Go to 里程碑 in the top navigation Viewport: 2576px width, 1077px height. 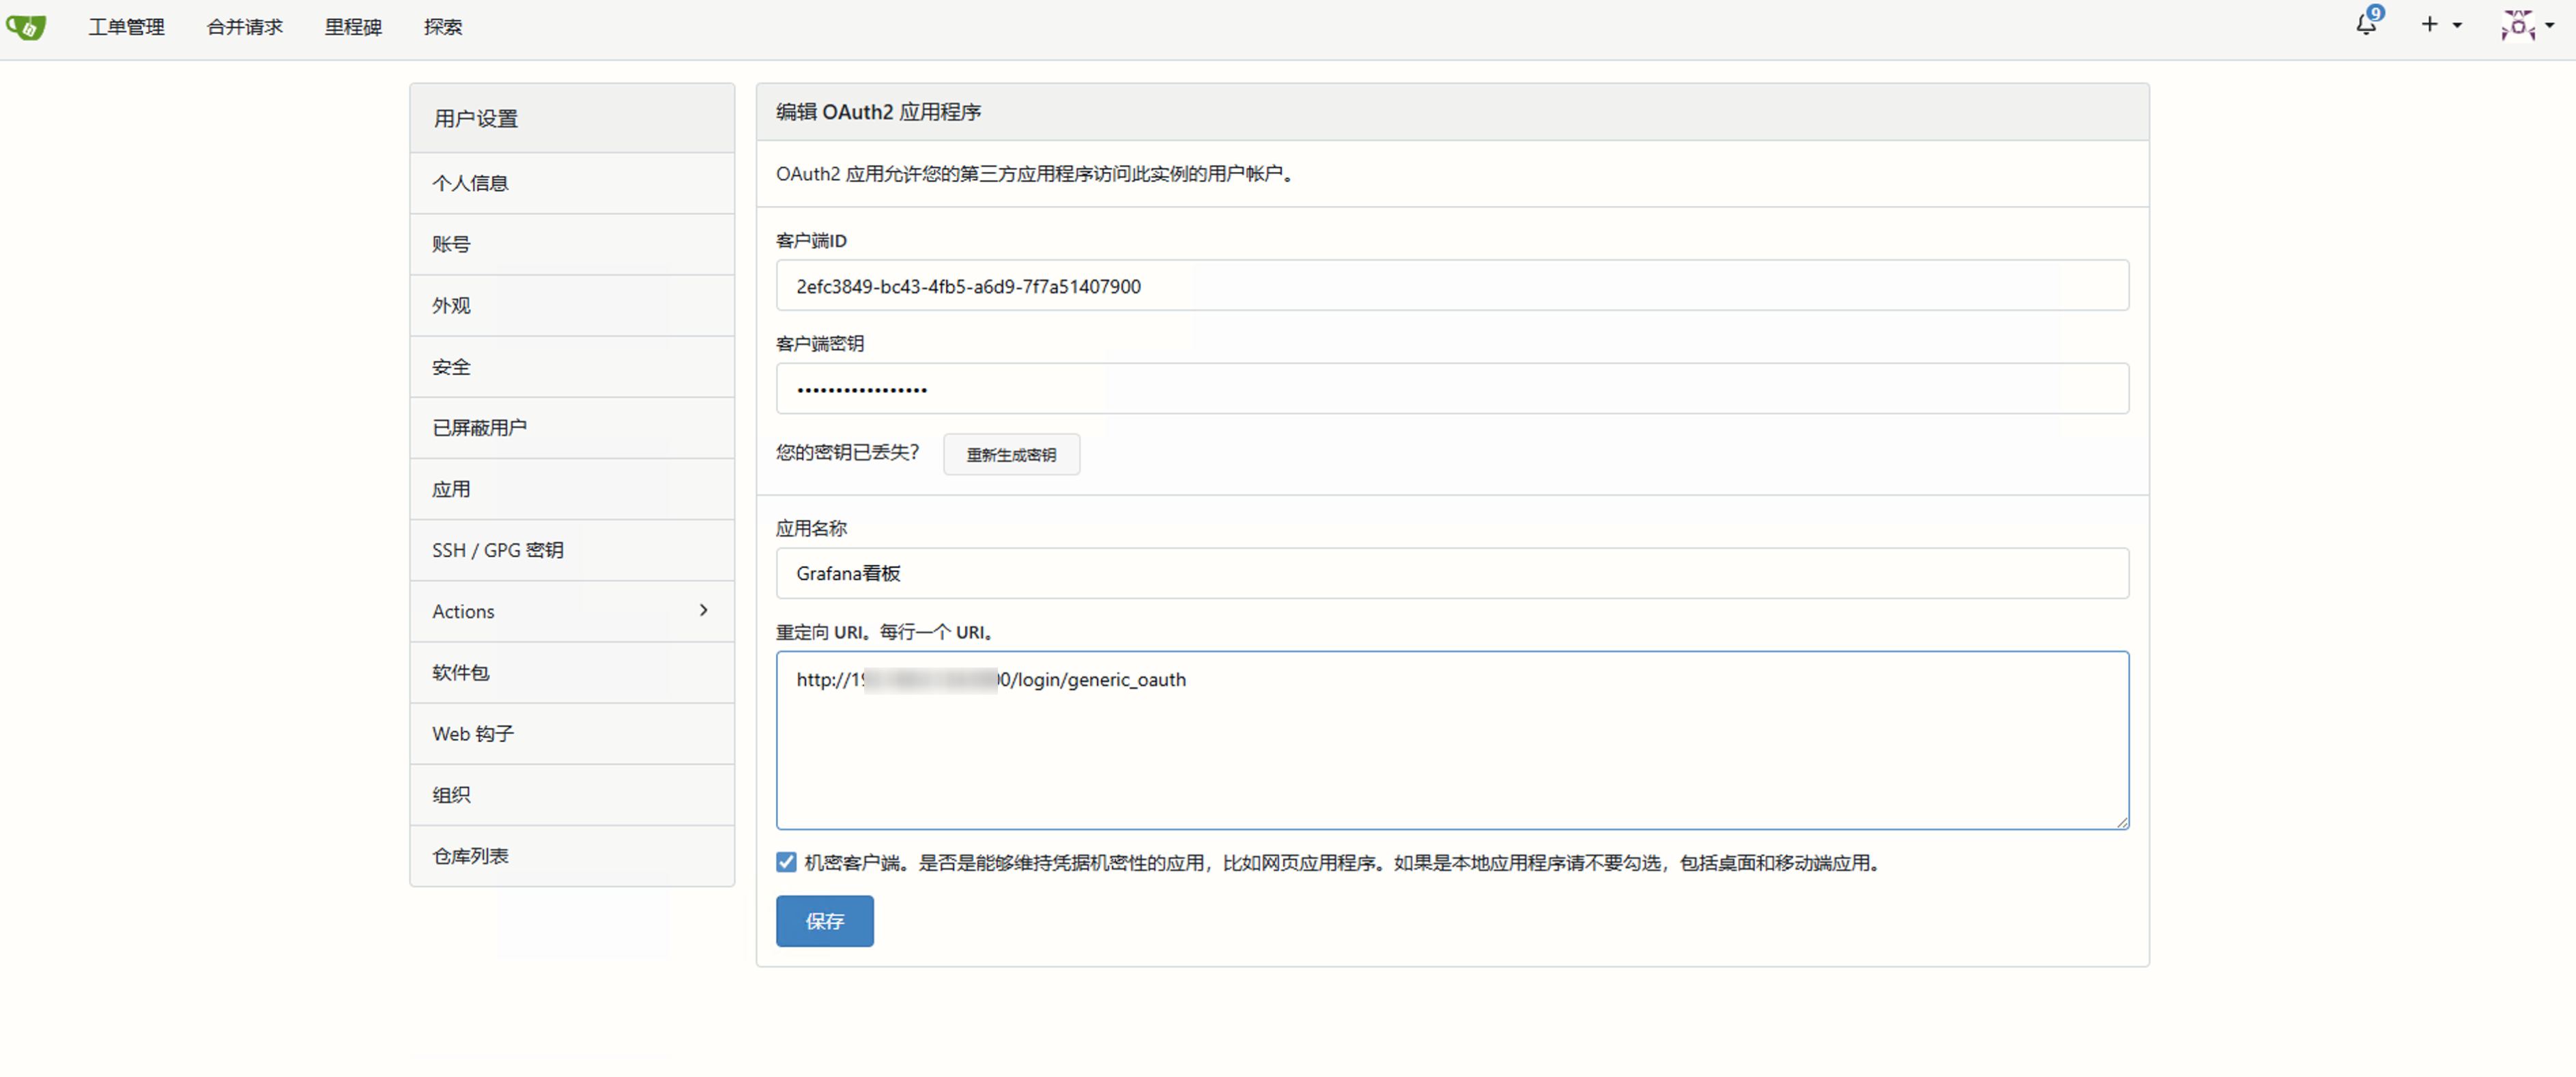[353, 27]
